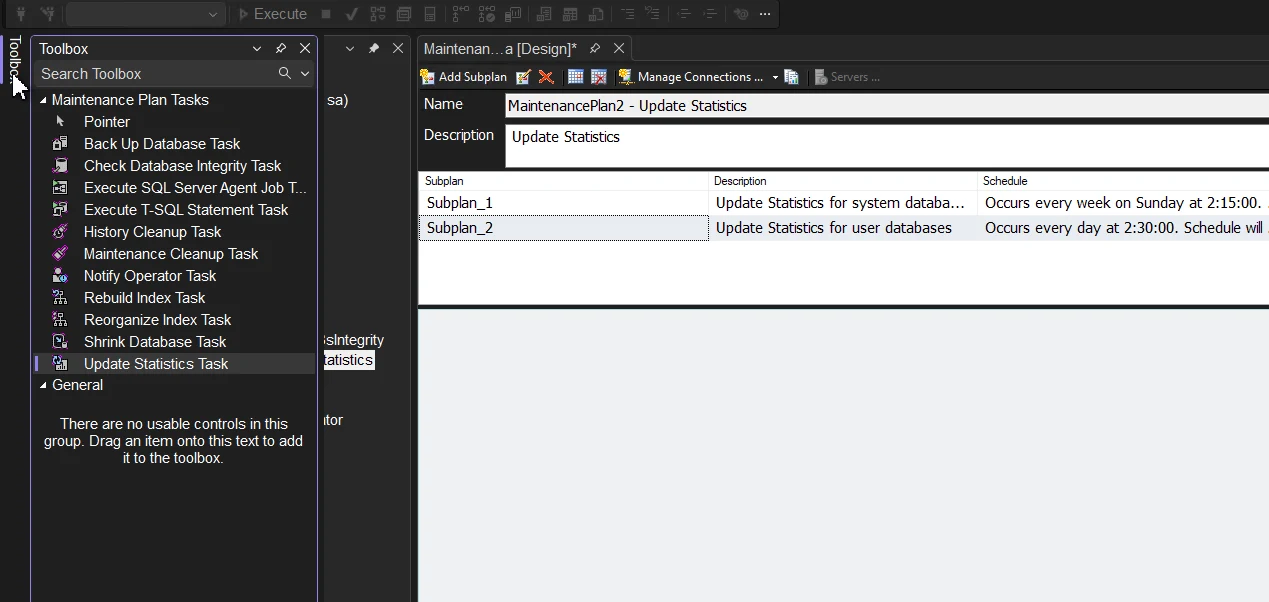
Task: Remove schedule using crossed-out calendar icon
Action: [598, 76]
